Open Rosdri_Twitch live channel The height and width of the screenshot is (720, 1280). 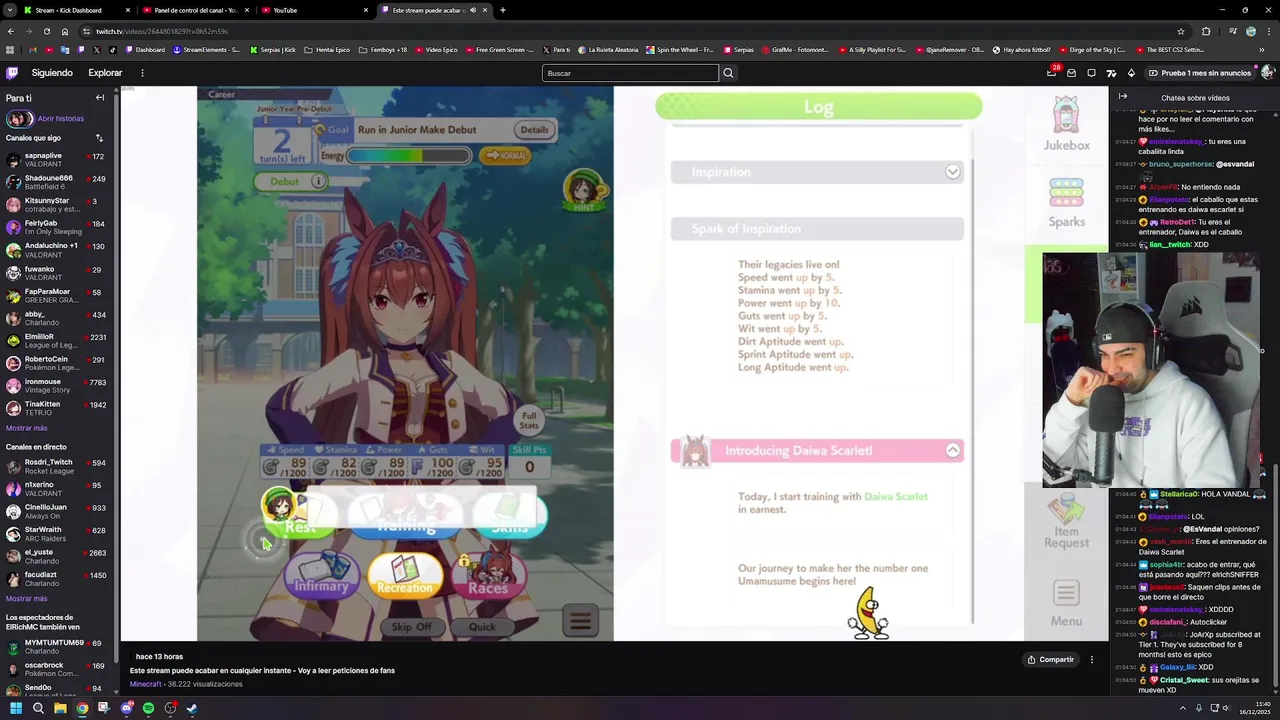click(56, 467)
